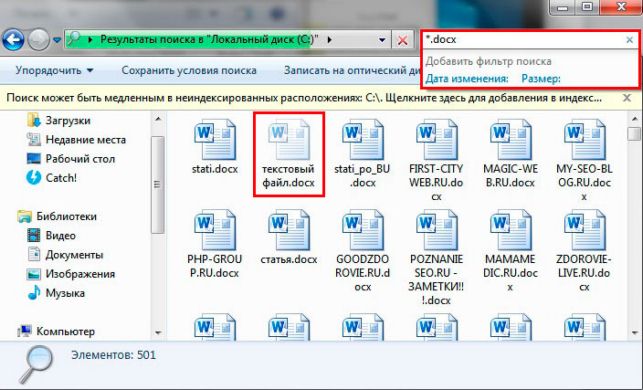The height and width of the screenshot is (390, 643).
Task: Click Сохранить условия поиска
Action: tap(189, 71)
